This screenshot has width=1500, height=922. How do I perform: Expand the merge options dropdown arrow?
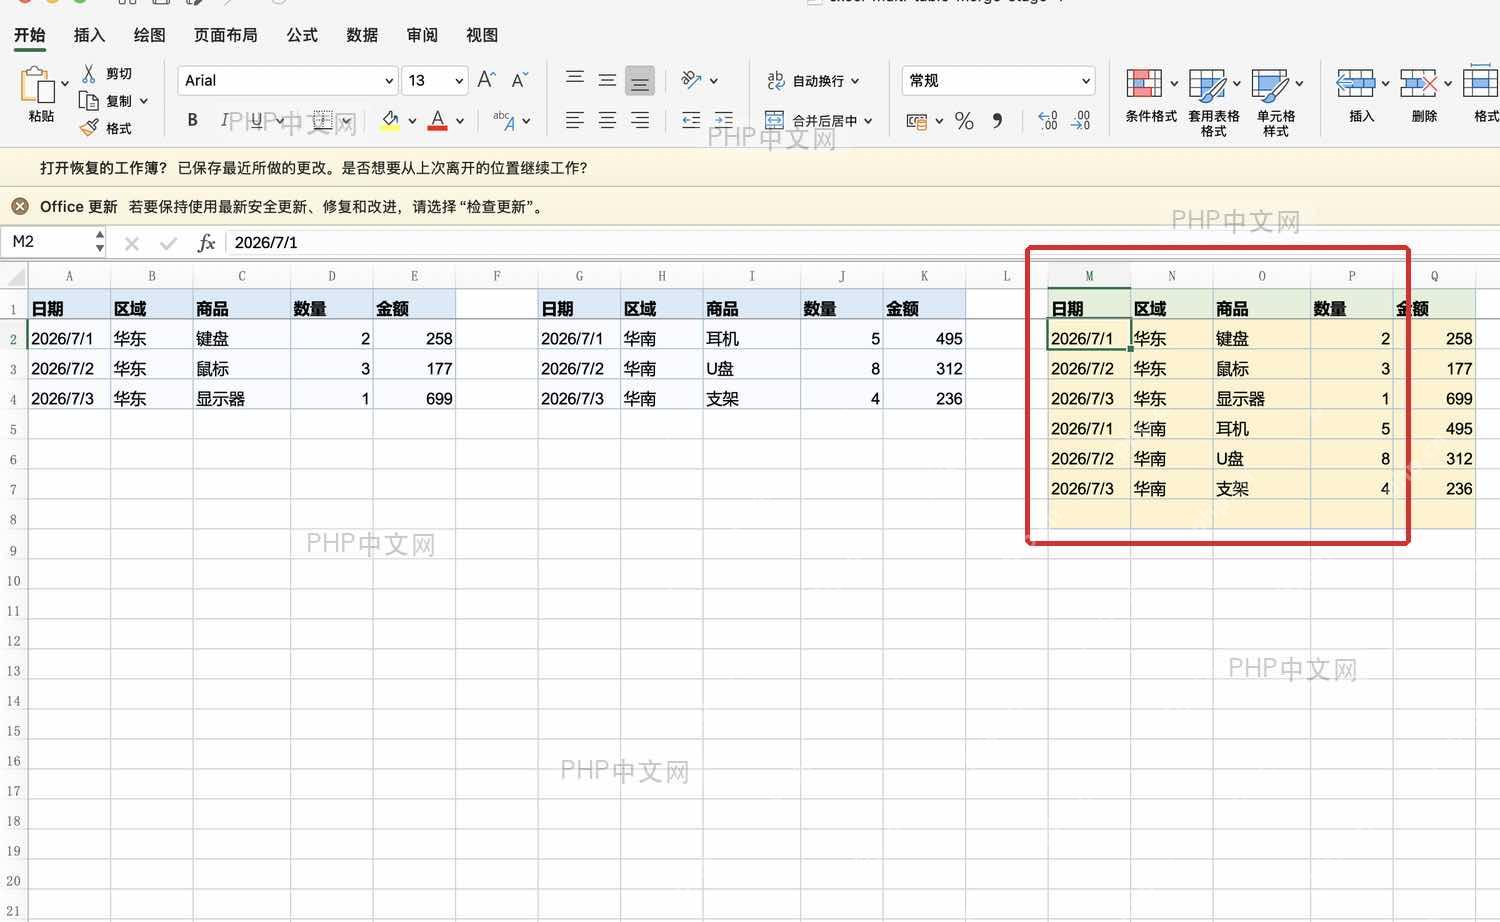[x=868, y=121]
